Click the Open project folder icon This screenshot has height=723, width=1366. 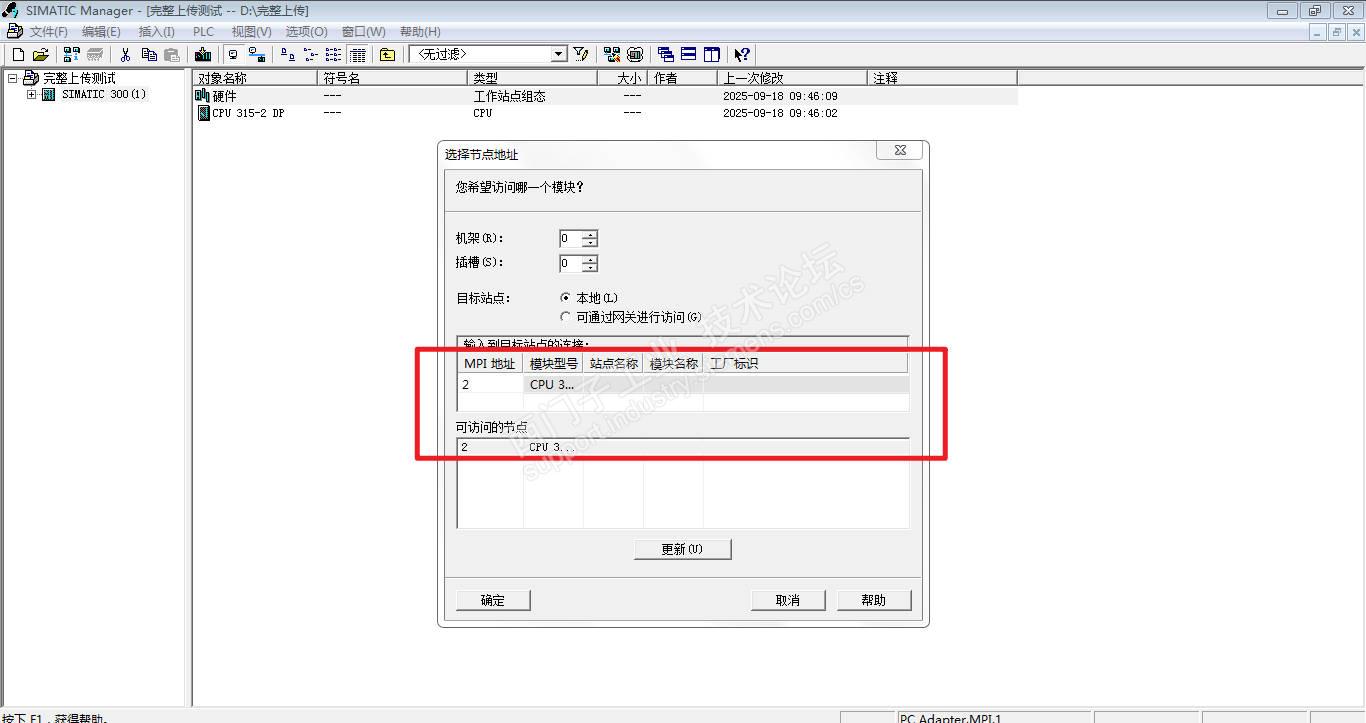pyautogui.click(x=40, y=55)
